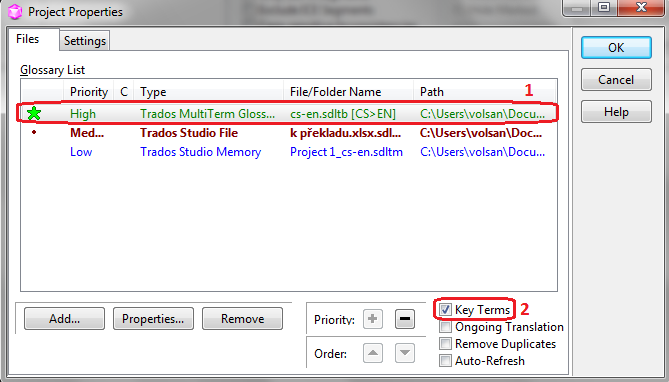This screenshot has width=669, height=382.
Task: Click the 'Low' priority value
Action: click(81, 152)
